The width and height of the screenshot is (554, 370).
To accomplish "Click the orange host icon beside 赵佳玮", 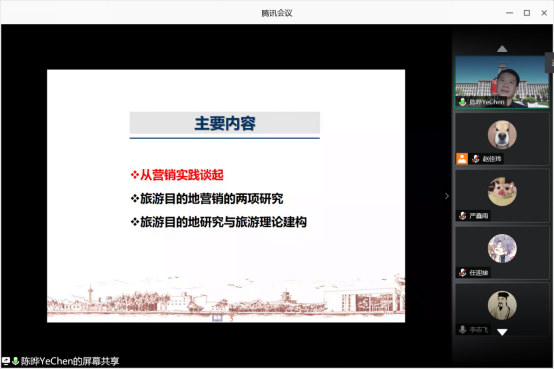I will [462, 159].
